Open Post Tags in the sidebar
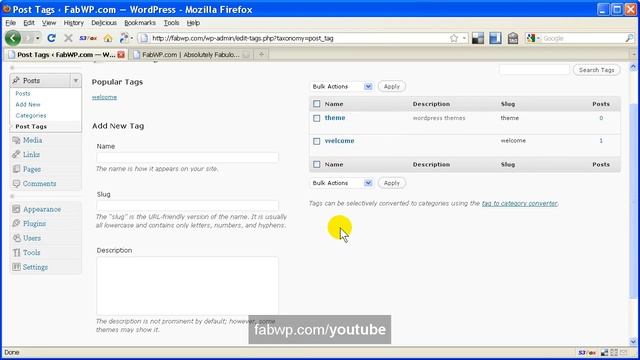Image resolution: width=640 pixels, height=360 pixels. [x=31, y=127]
